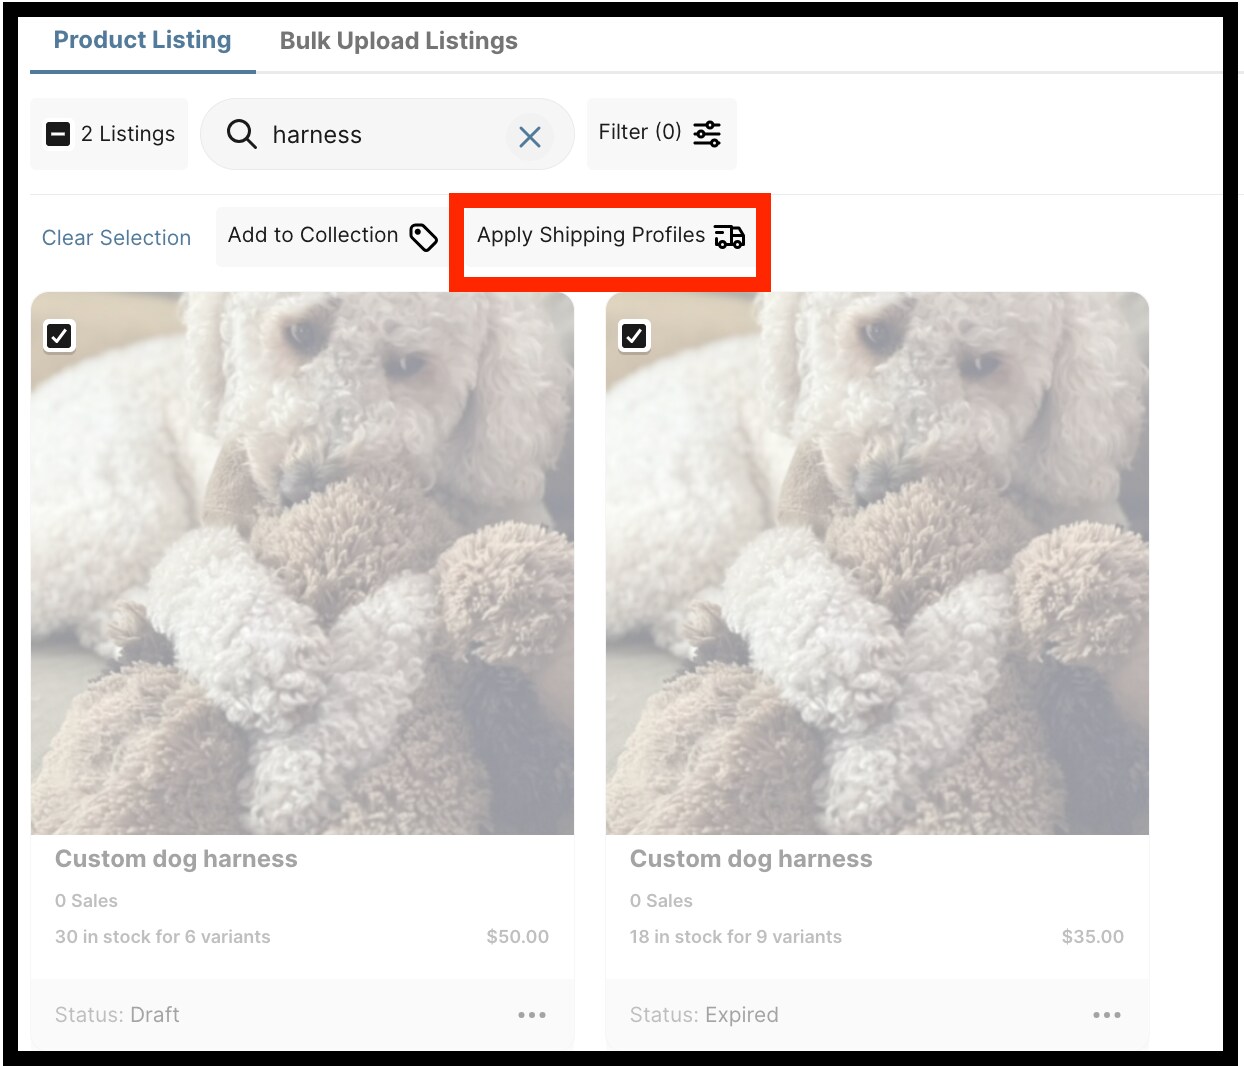Click the search magnifier icon
This screenshot has width=1244, height=1066.
coord(241,134)
